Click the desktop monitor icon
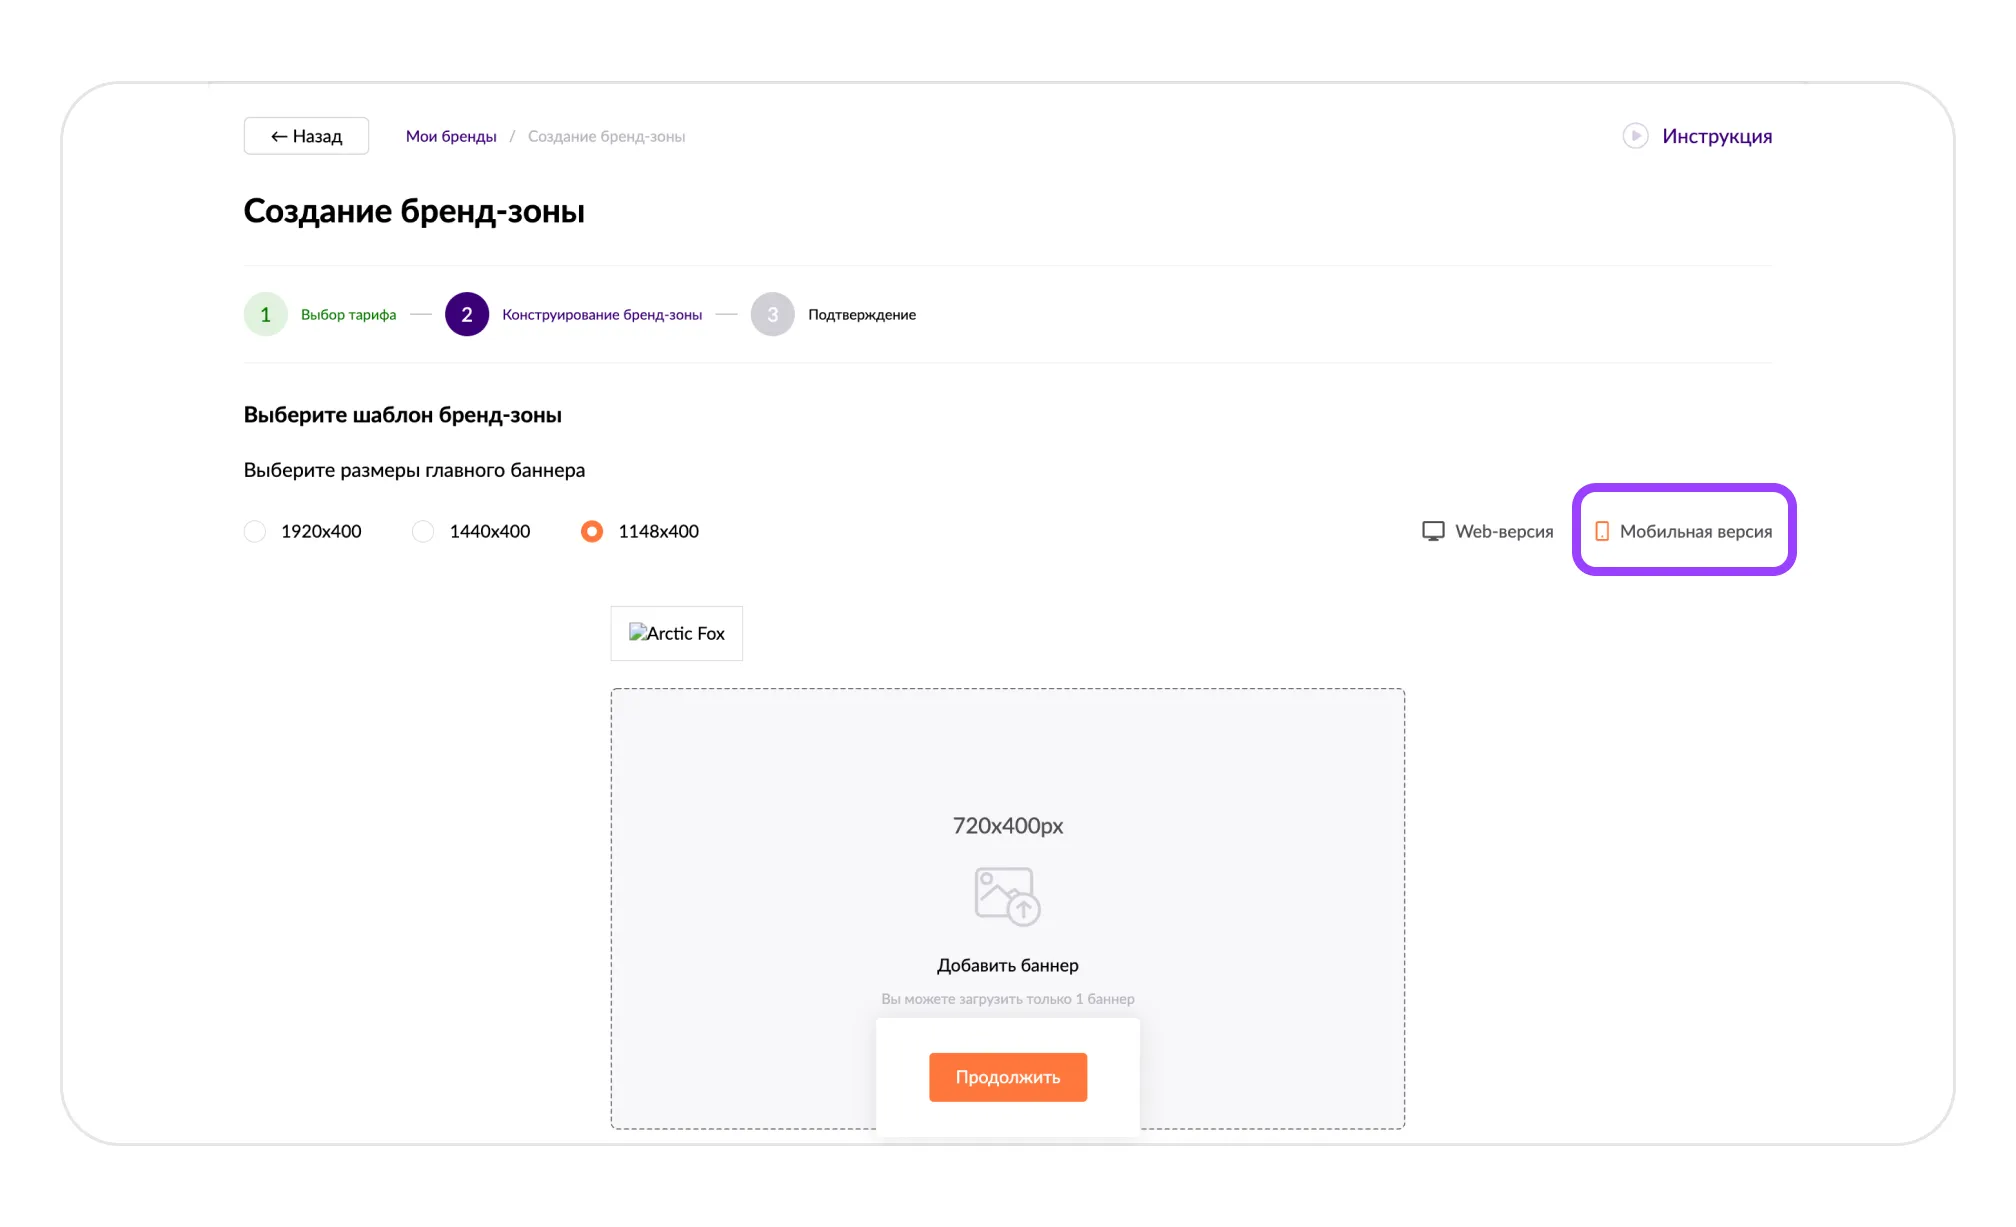 [x=1433, y=531]
